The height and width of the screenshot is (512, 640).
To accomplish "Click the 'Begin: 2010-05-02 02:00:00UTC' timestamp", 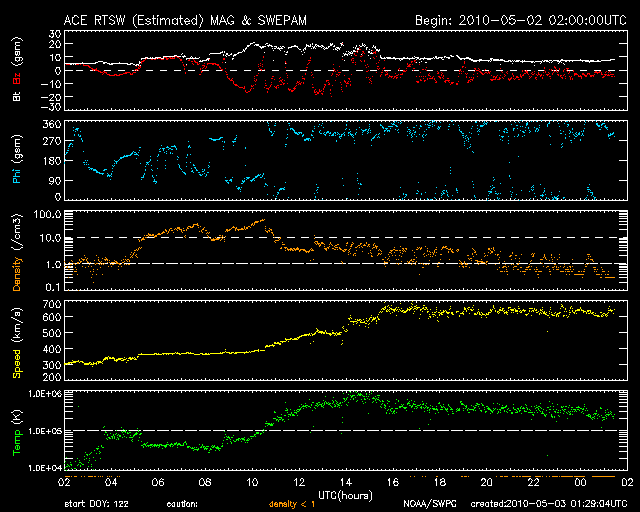I will click(x=521, y=20).
